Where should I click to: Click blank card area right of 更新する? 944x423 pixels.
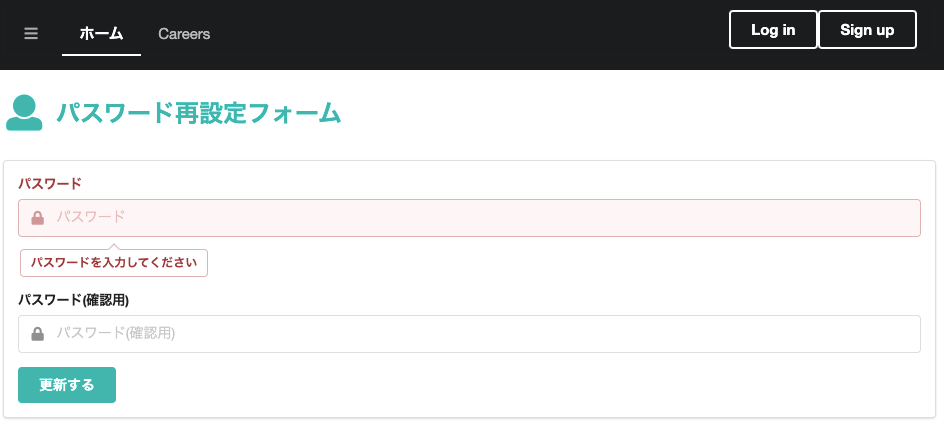pos(518,385)
